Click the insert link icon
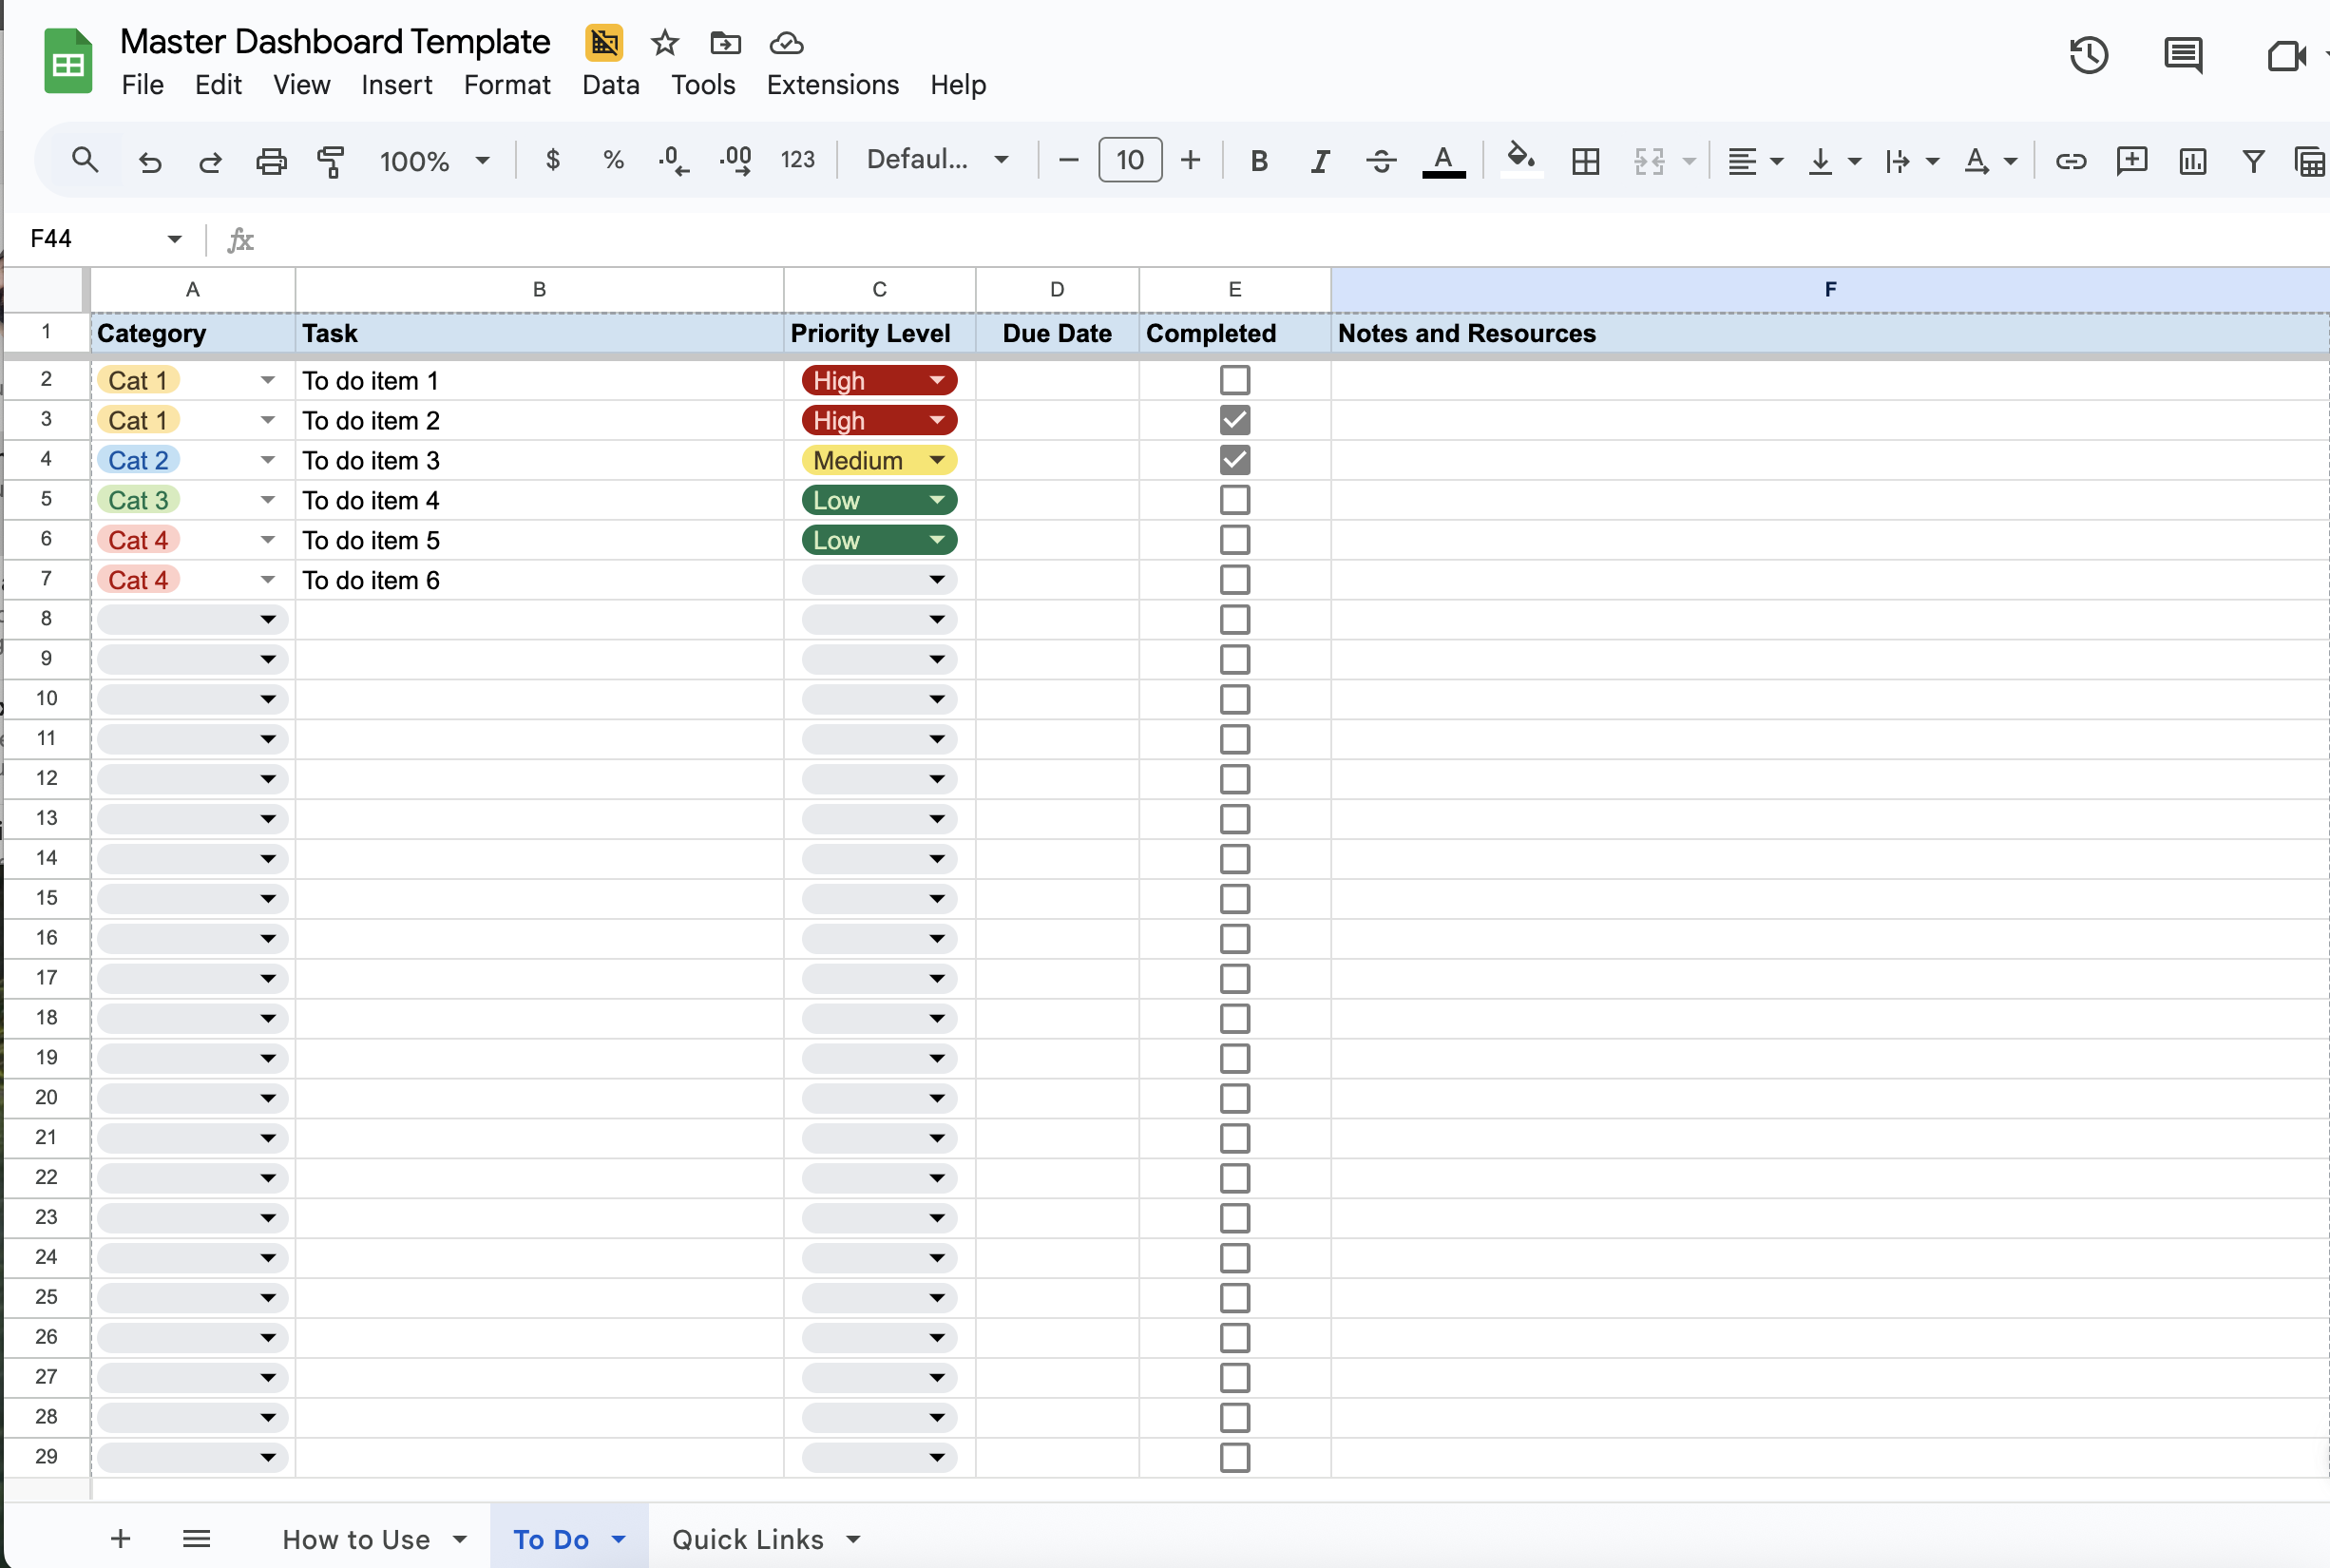Image resolution: width=2330 pixels, height=1568 pixels. (x=2070, y=161)
